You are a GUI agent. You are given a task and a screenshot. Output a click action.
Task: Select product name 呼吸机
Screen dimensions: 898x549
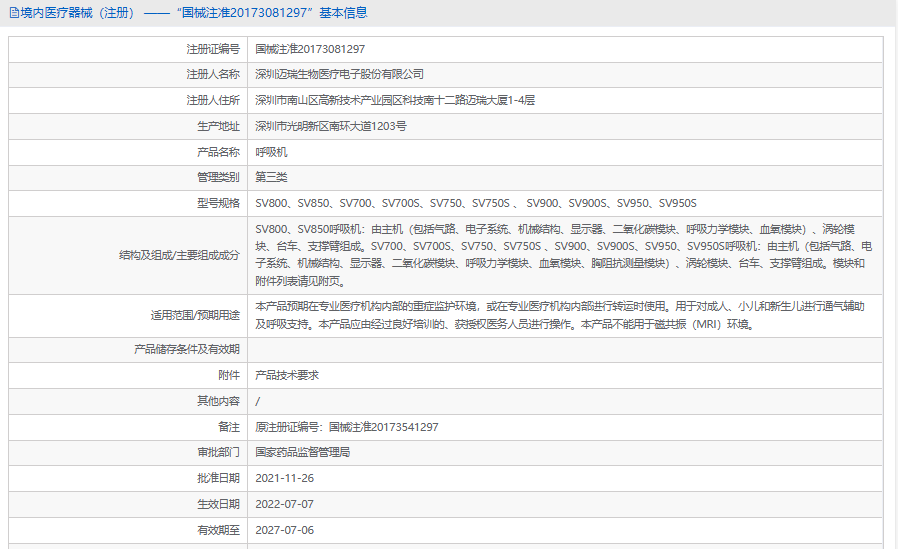(x=271, y=152)
